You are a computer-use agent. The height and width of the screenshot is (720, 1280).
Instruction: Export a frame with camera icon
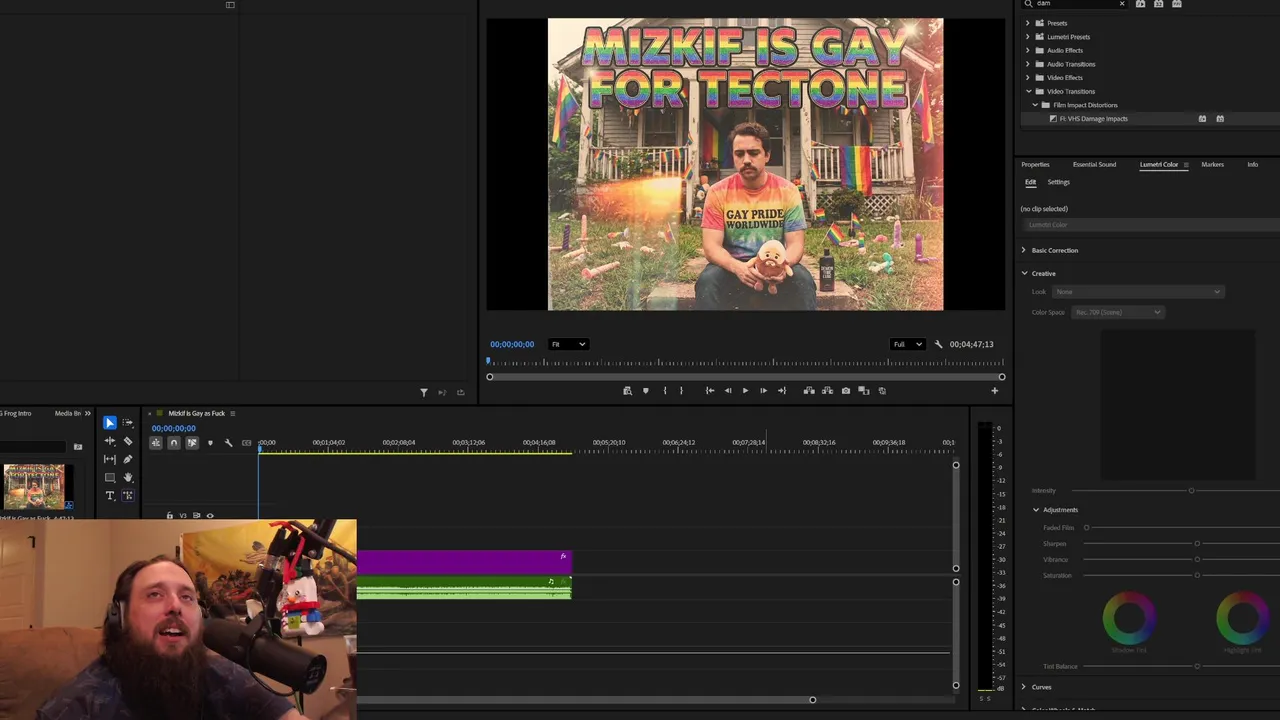tap(846, 391)
